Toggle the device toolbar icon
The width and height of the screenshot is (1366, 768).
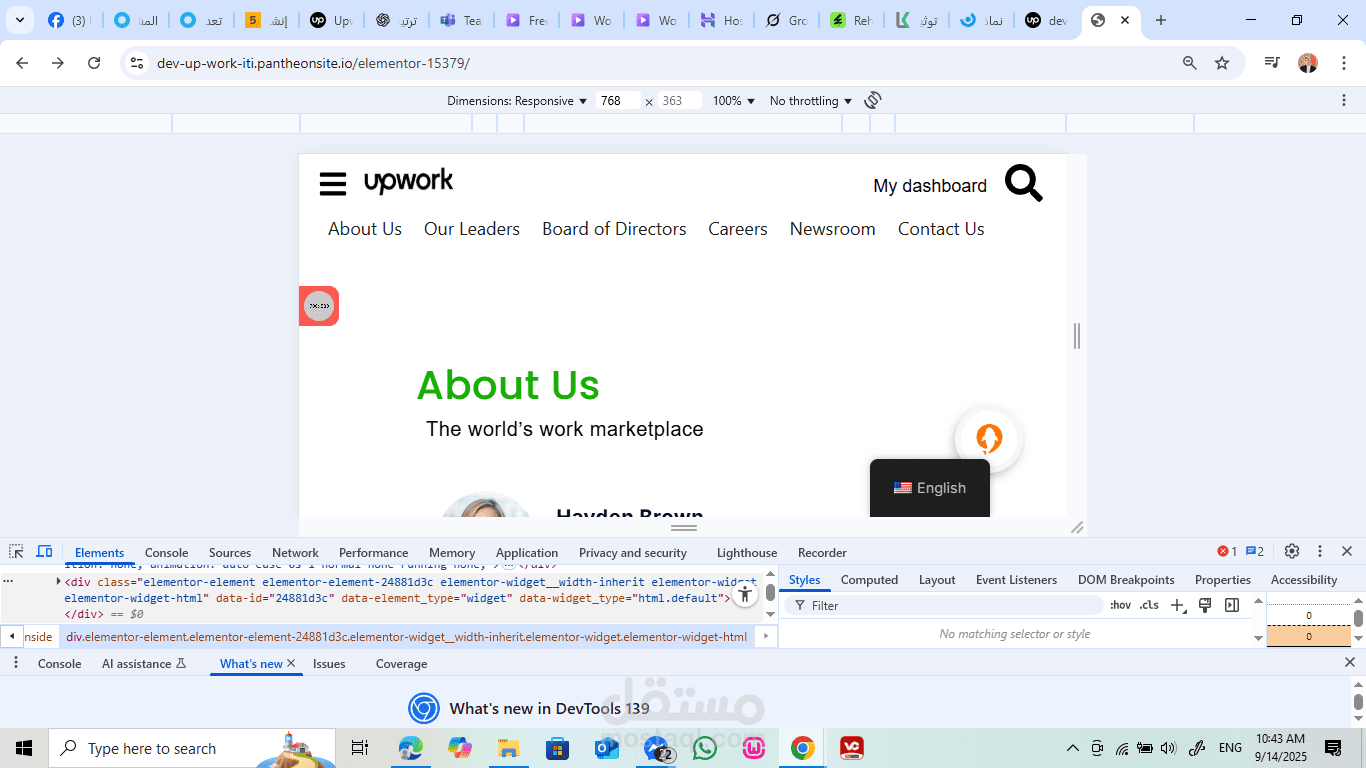tap(44, 552)
